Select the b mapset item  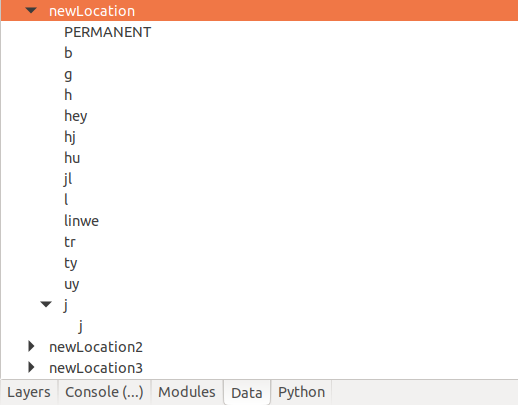coord(68,53)
